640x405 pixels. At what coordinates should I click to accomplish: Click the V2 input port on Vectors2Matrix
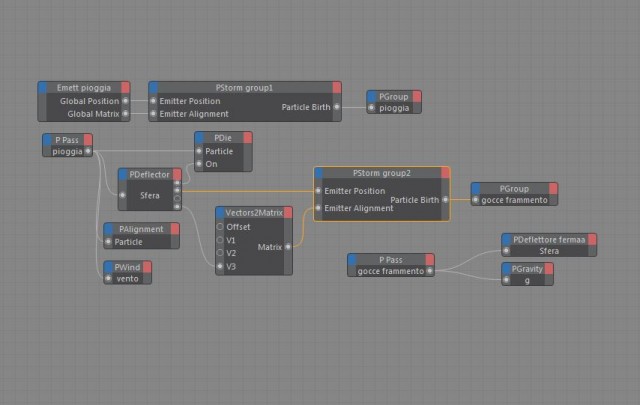[220, 253]
